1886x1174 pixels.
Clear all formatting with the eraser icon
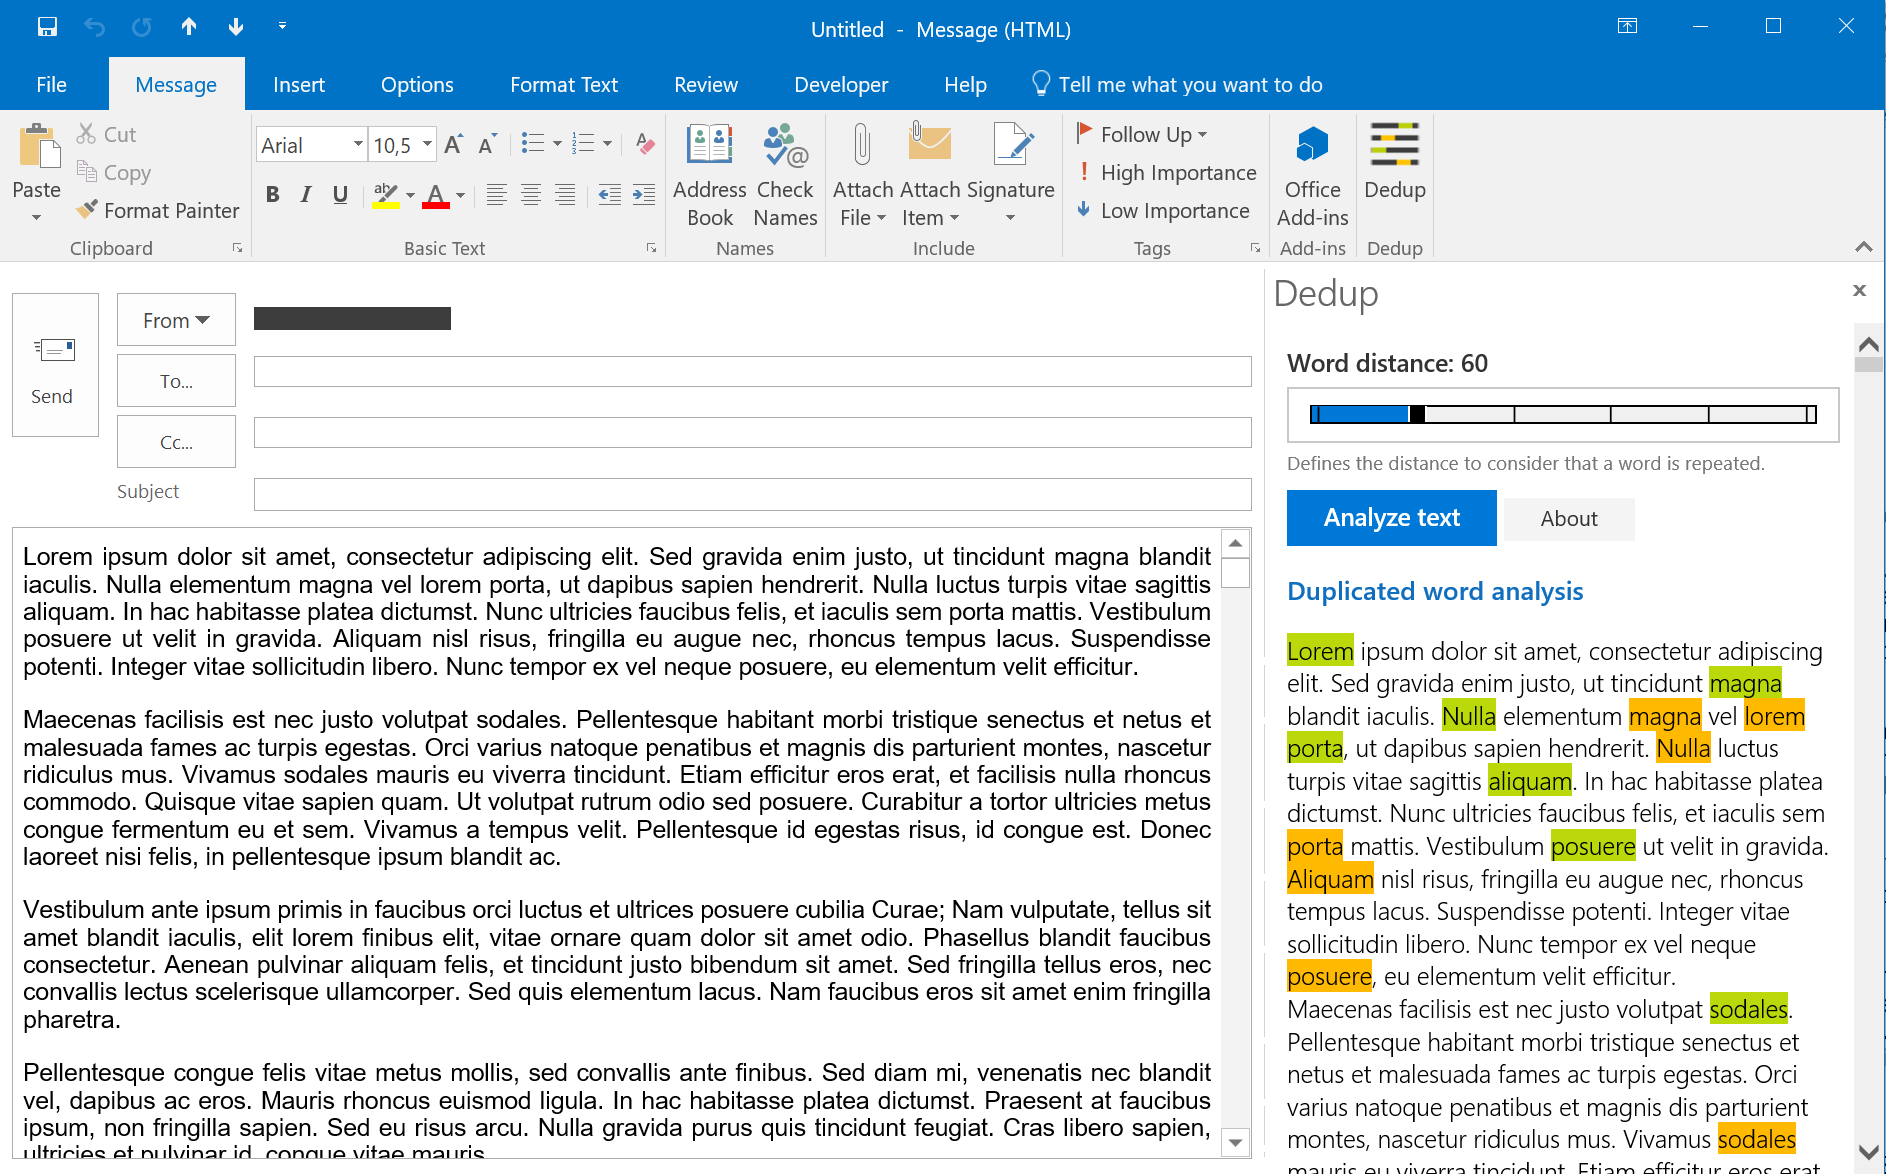[645, 145]
